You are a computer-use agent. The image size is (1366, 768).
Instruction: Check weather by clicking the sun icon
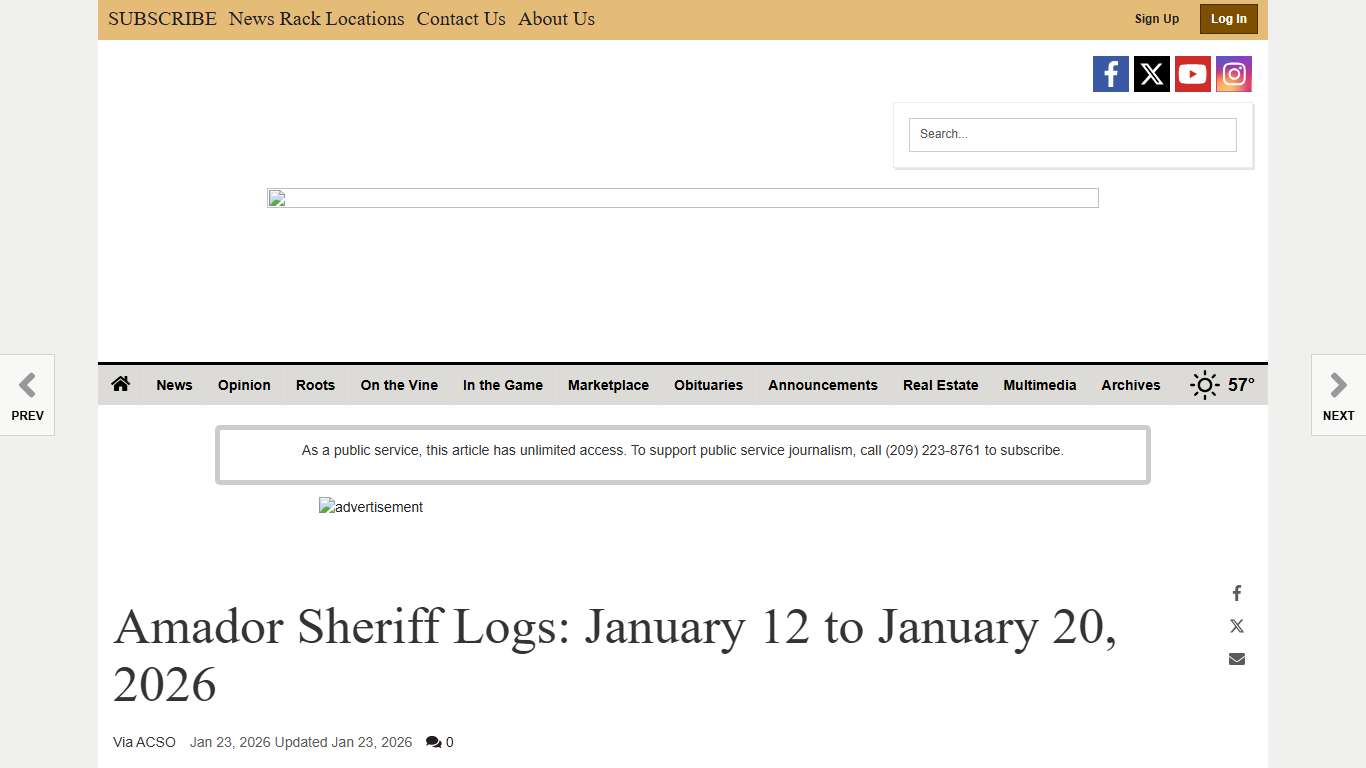point(1204,384)
